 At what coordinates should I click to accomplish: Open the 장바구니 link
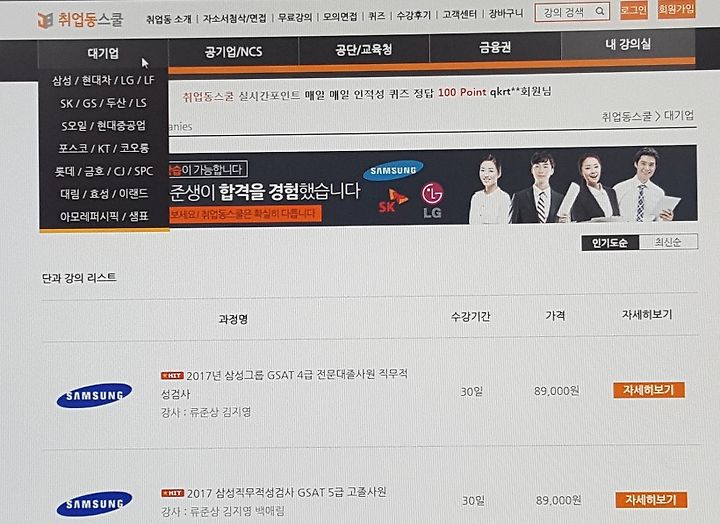point(506,14)
